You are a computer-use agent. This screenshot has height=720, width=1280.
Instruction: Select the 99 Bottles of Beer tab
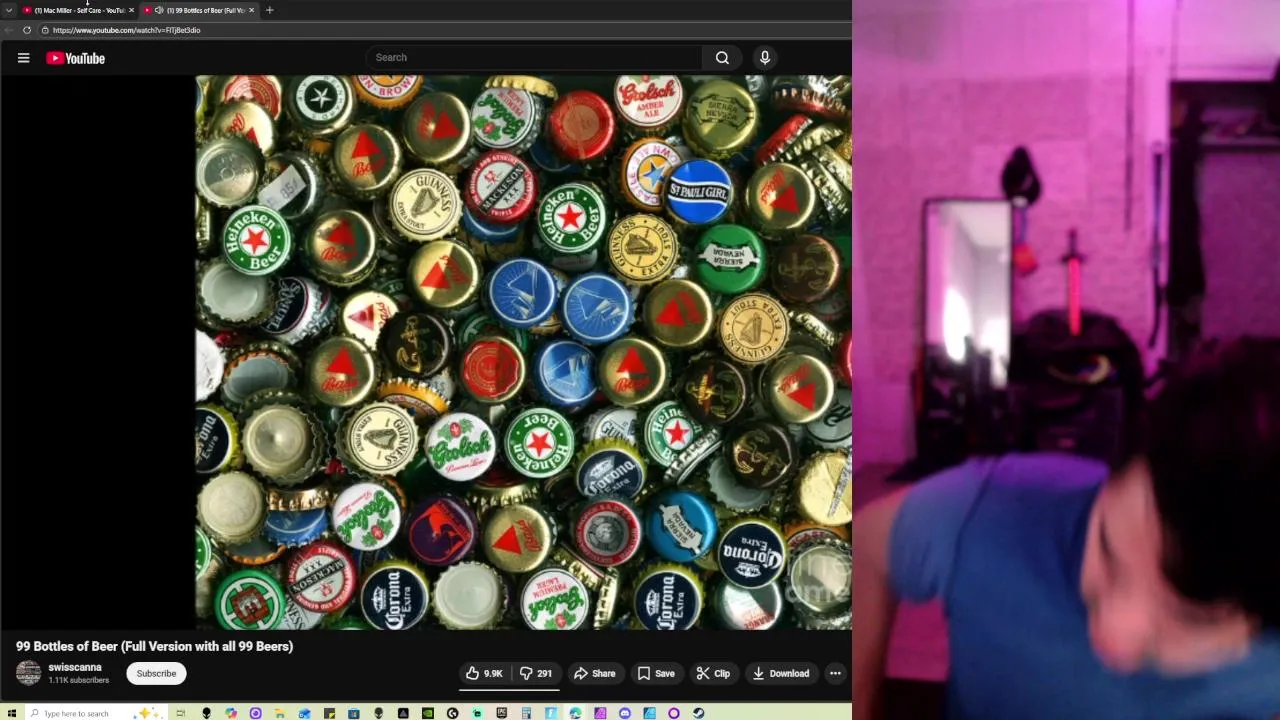tap(198, 10)
